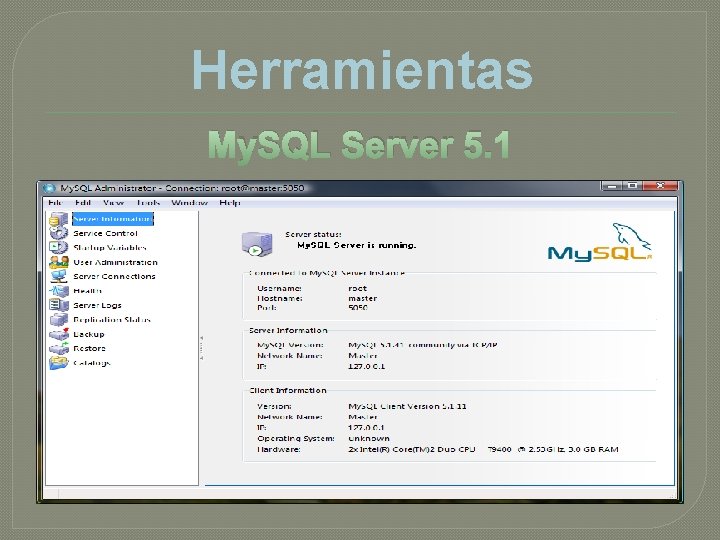The width and height of the screenshot is (720, 540).
Task: Open the Help menu
Action: [x=230, y=202]
